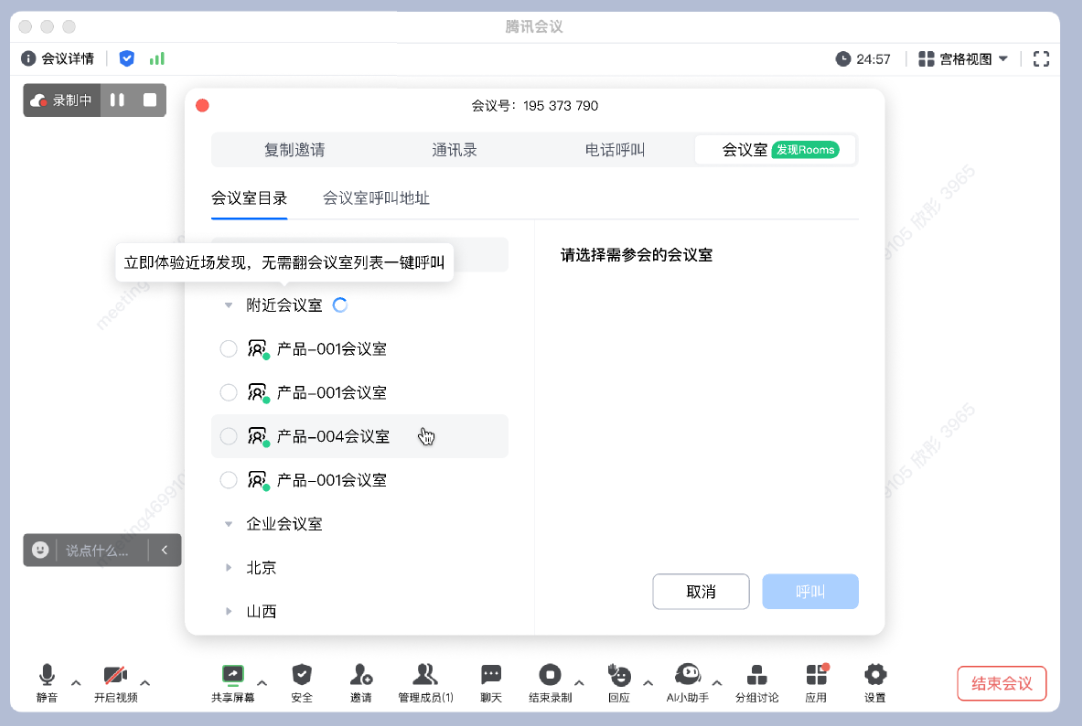Click the 呼叫 call button
1082x726 pixels.
(810, 591)
